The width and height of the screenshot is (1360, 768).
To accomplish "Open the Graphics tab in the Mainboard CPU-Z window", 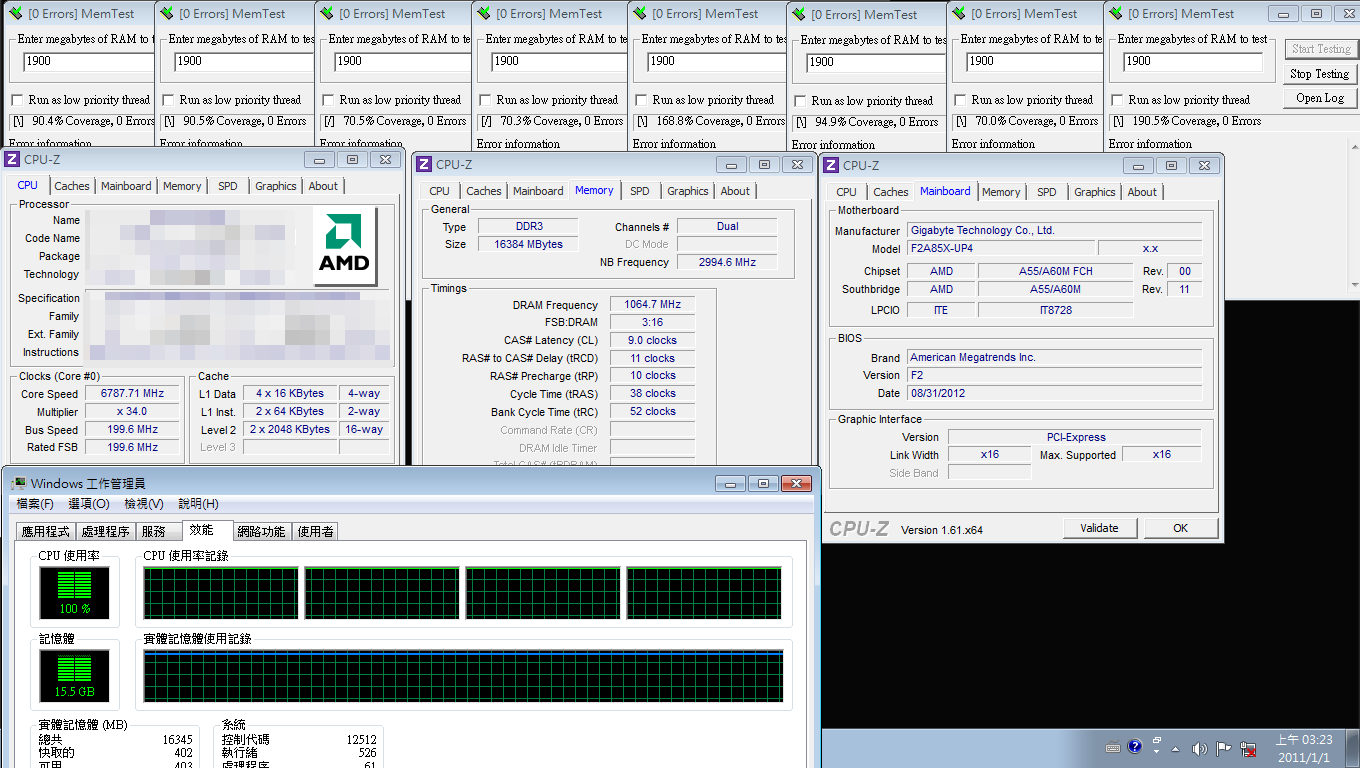I will pyautogui.click(x=1095, y=192).
